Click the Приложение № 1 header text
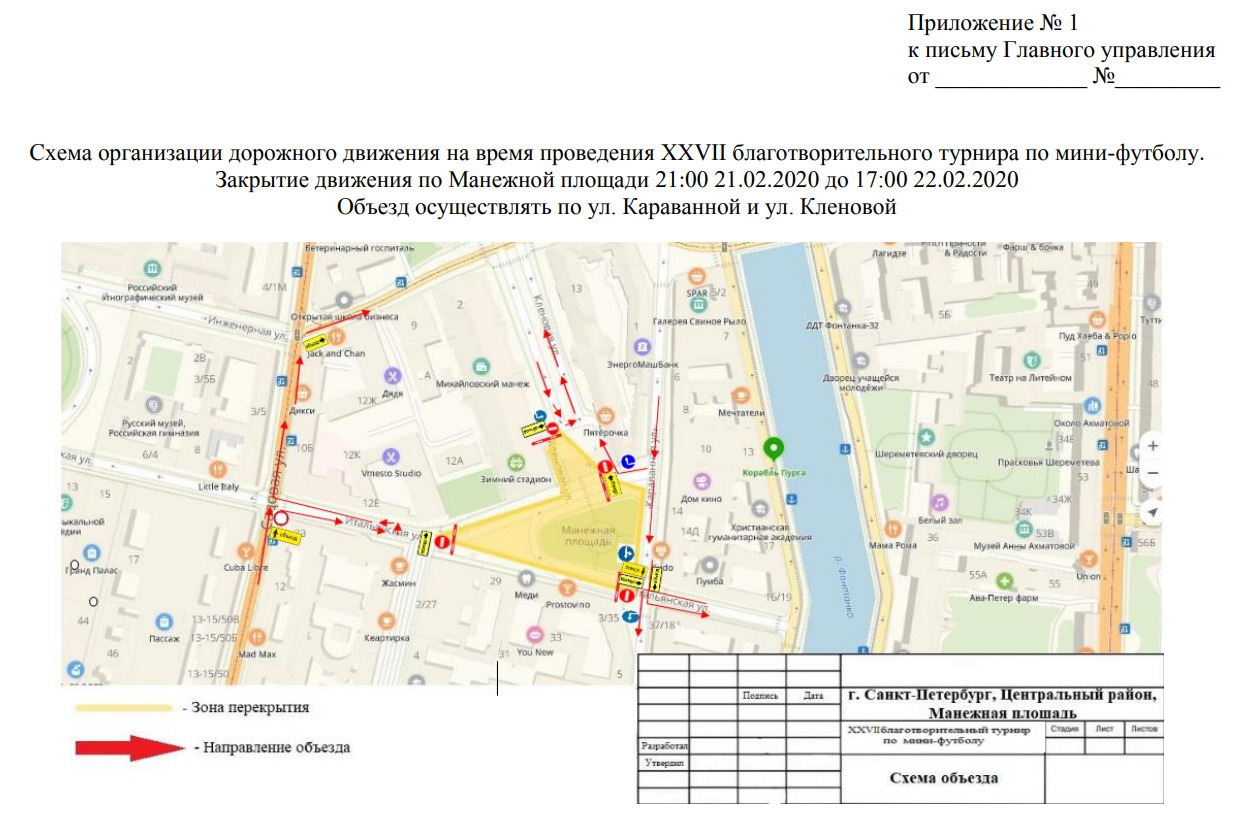This screenshot has height=837, width=1251. (x=993, y=23)
